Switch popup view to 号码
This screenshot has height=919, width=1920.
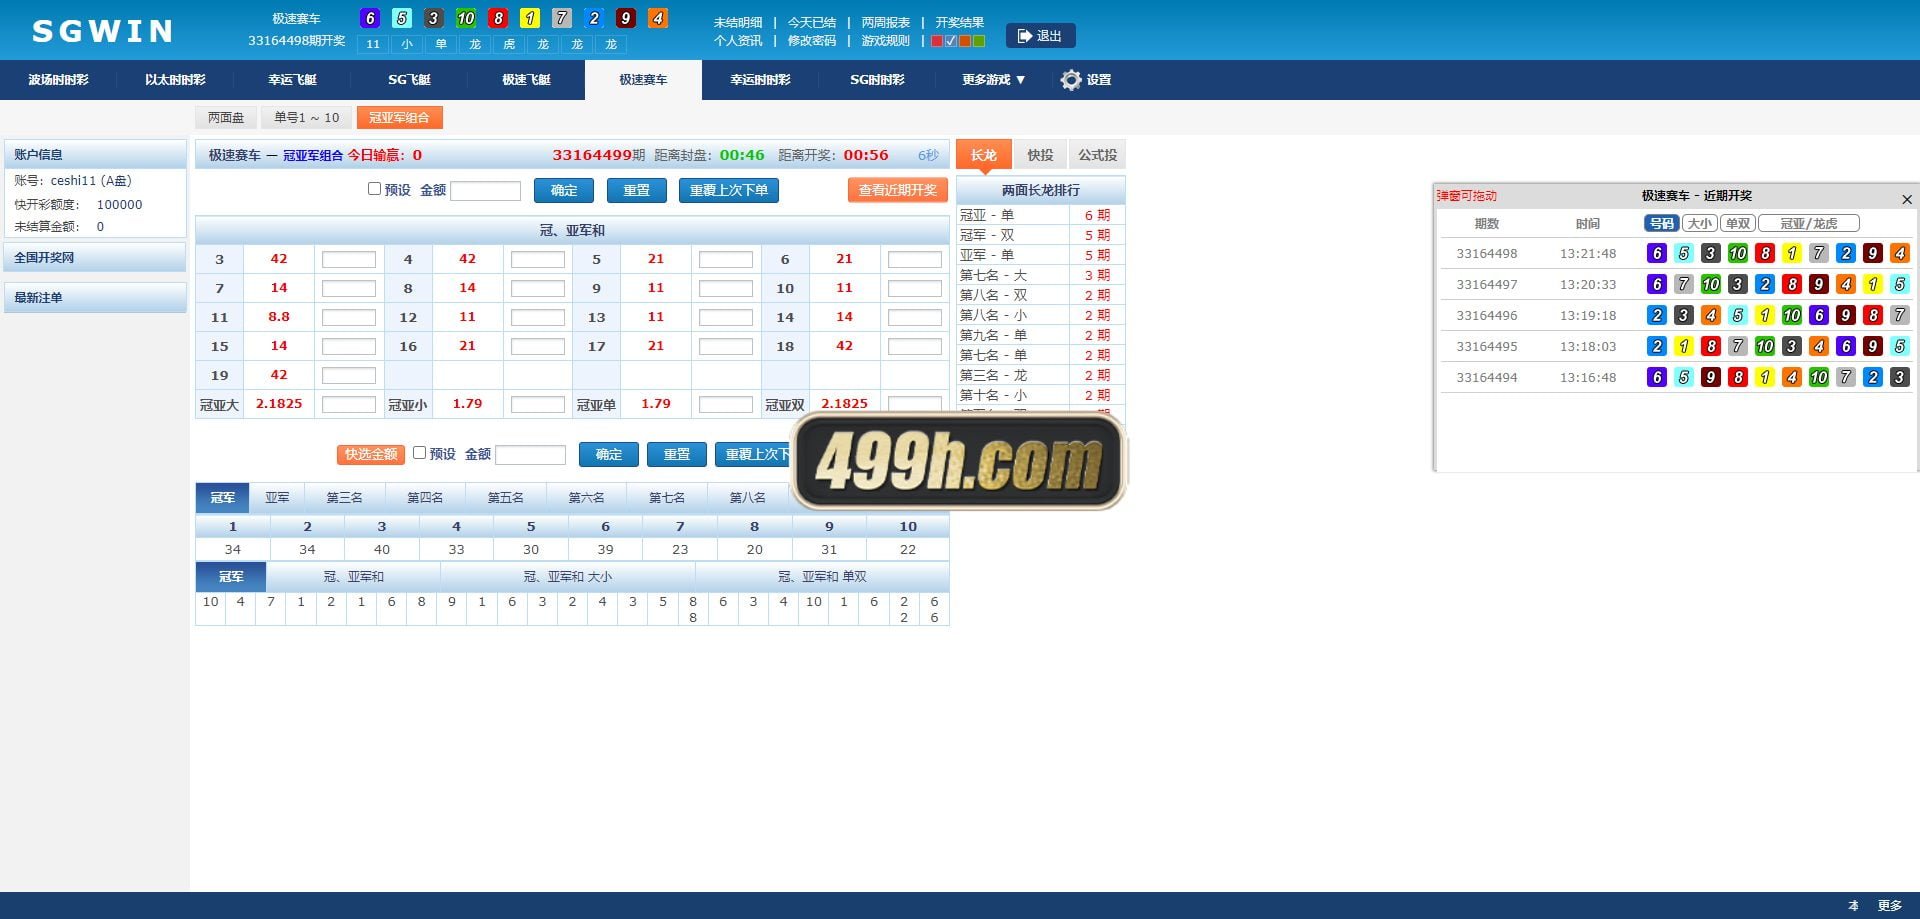(1661, 224)
